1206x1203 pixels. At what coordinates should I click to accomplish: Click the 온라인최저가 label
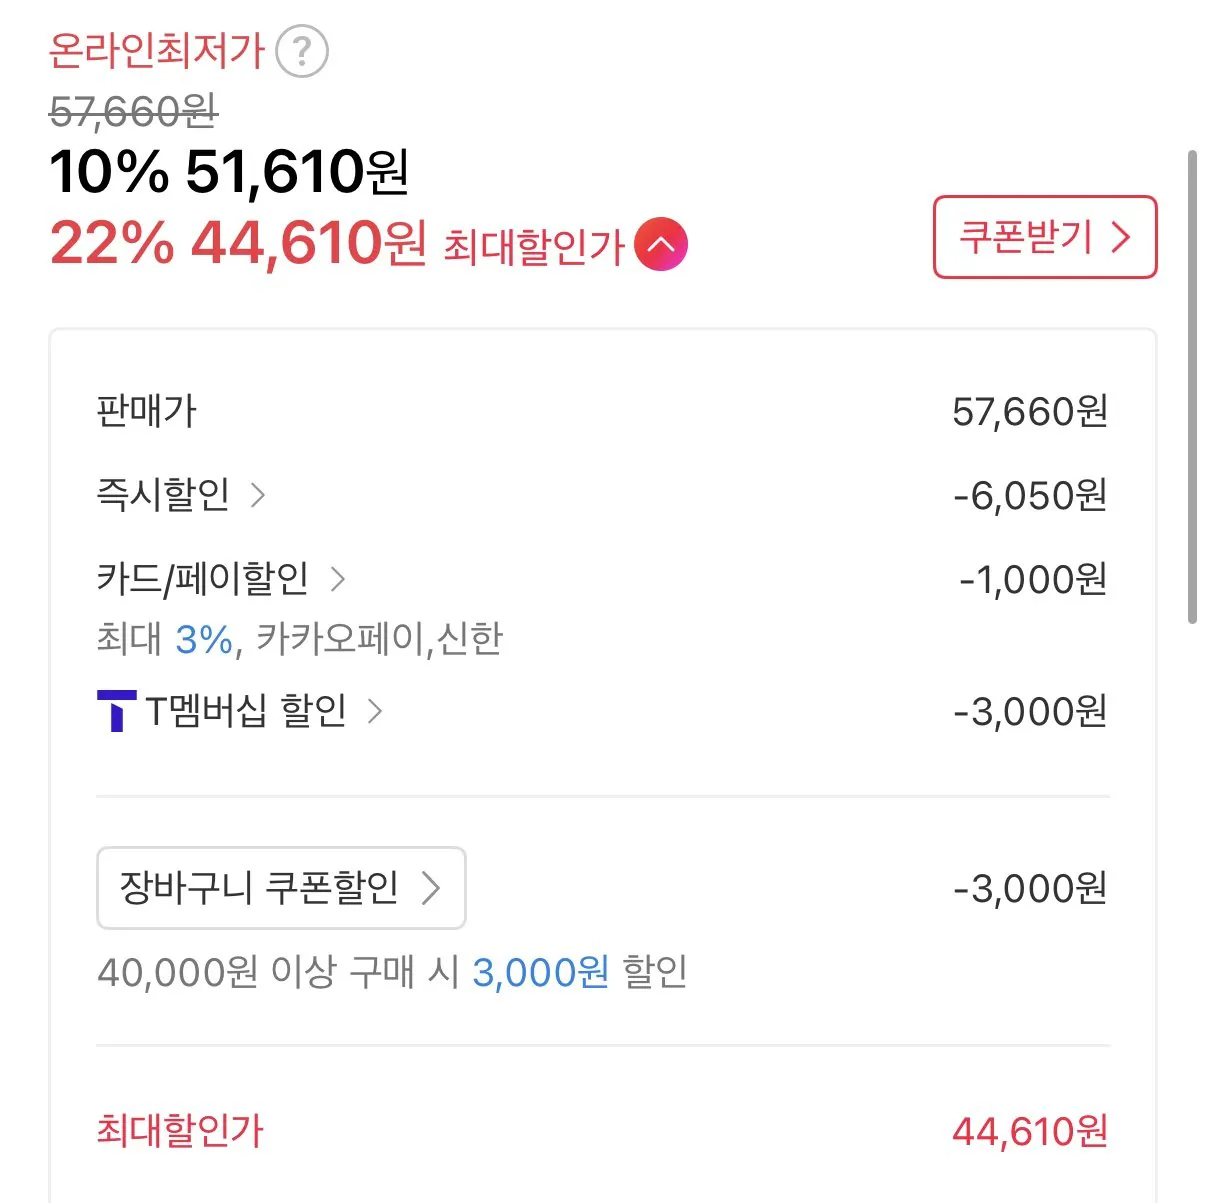click(156, 50)
